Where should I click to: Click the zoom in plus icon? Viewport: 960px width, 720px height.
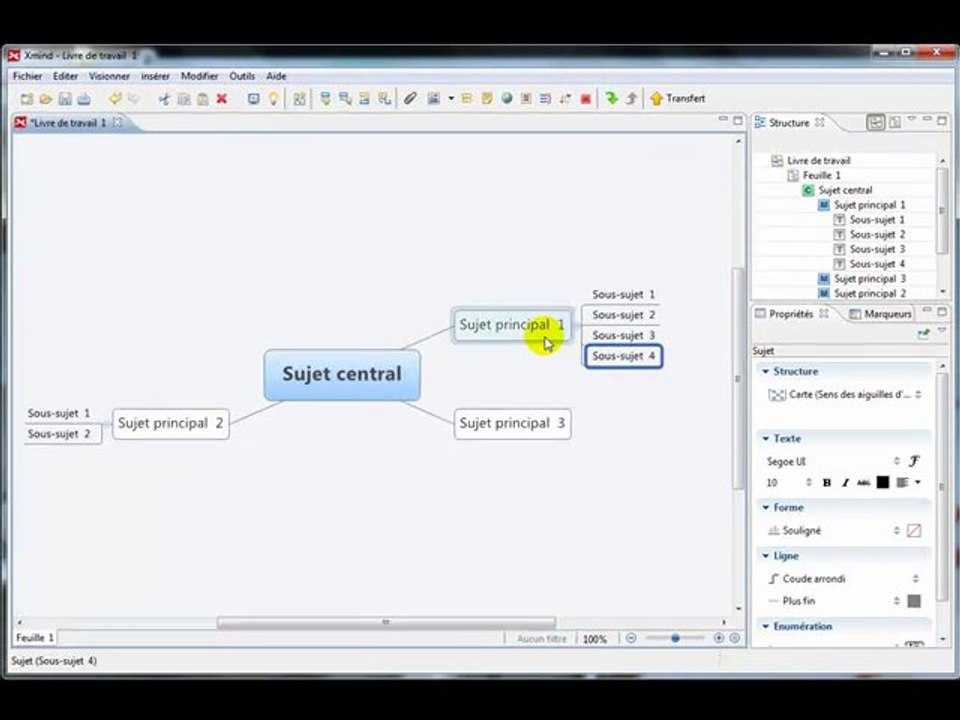pyautogui.click(x=719, y=638)
